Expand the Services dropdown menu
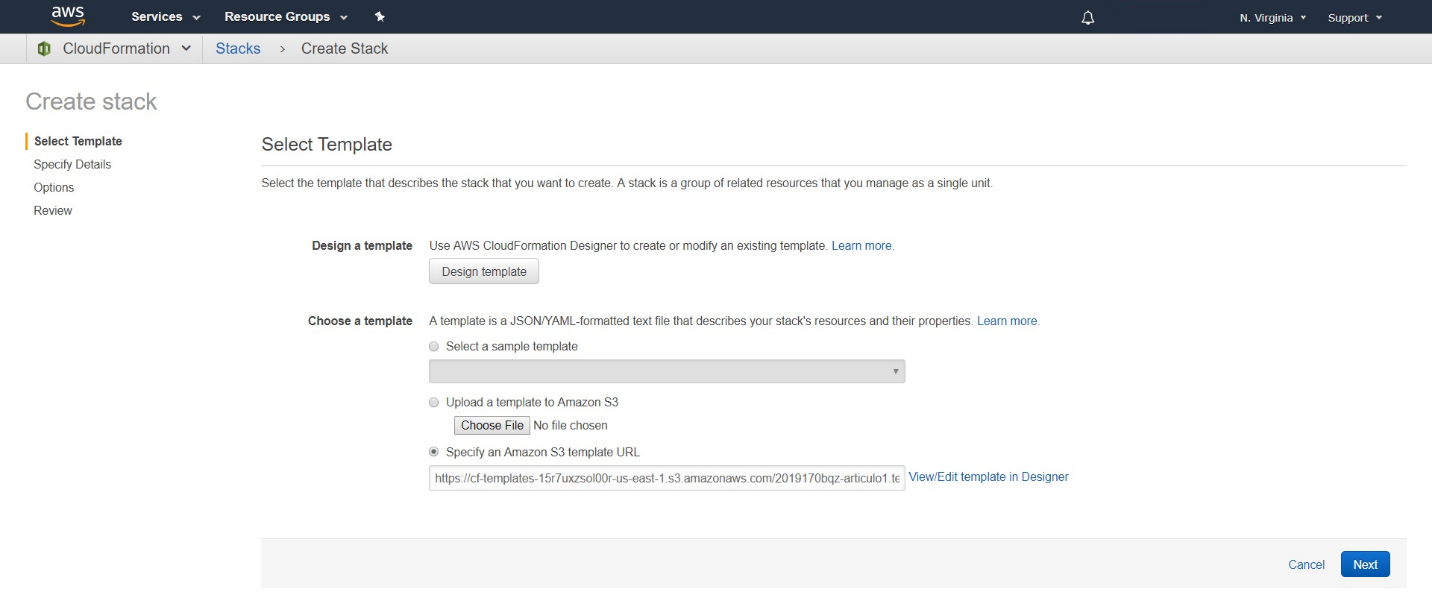Screen dimensions: 1432x598 coord(166,17)
